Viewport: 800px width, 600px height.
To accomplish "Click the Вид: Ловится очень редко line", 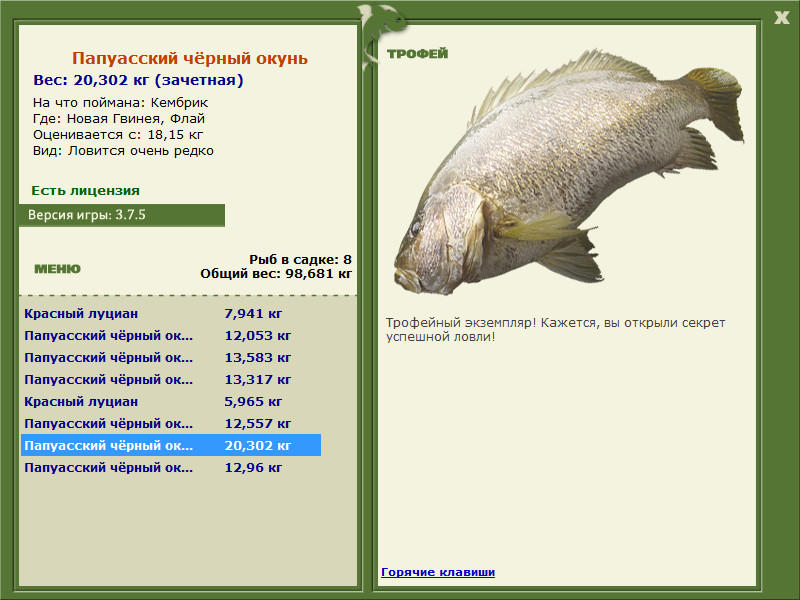I will 123,151.
